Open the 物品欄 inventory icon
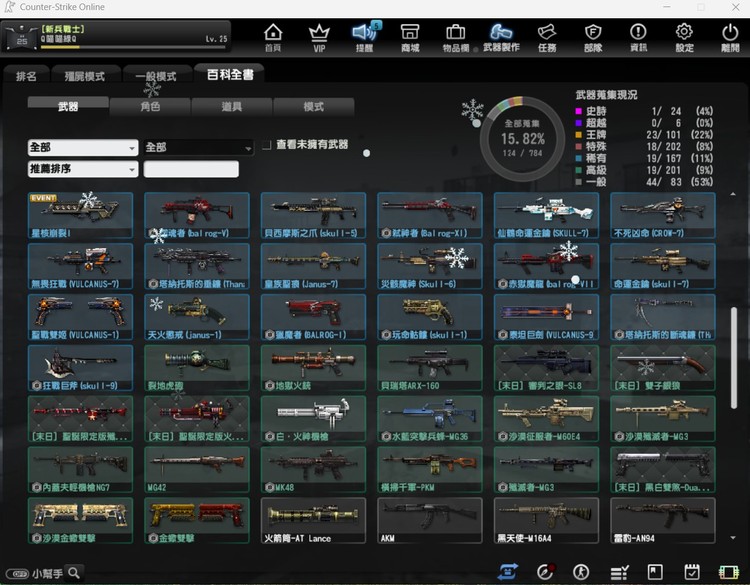The height and width of the screenshot is (585, 750). 455,37
